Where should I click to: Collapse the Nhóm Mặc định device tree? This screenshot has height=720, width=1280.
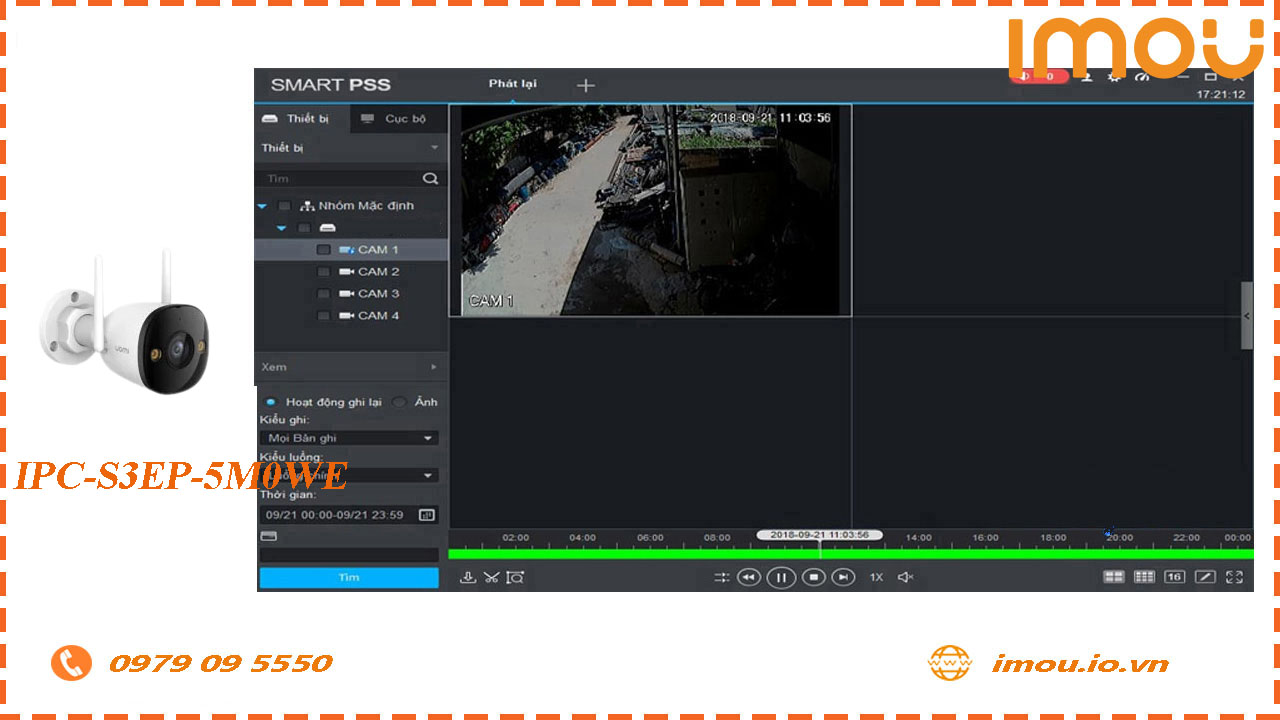coord(262,205)
